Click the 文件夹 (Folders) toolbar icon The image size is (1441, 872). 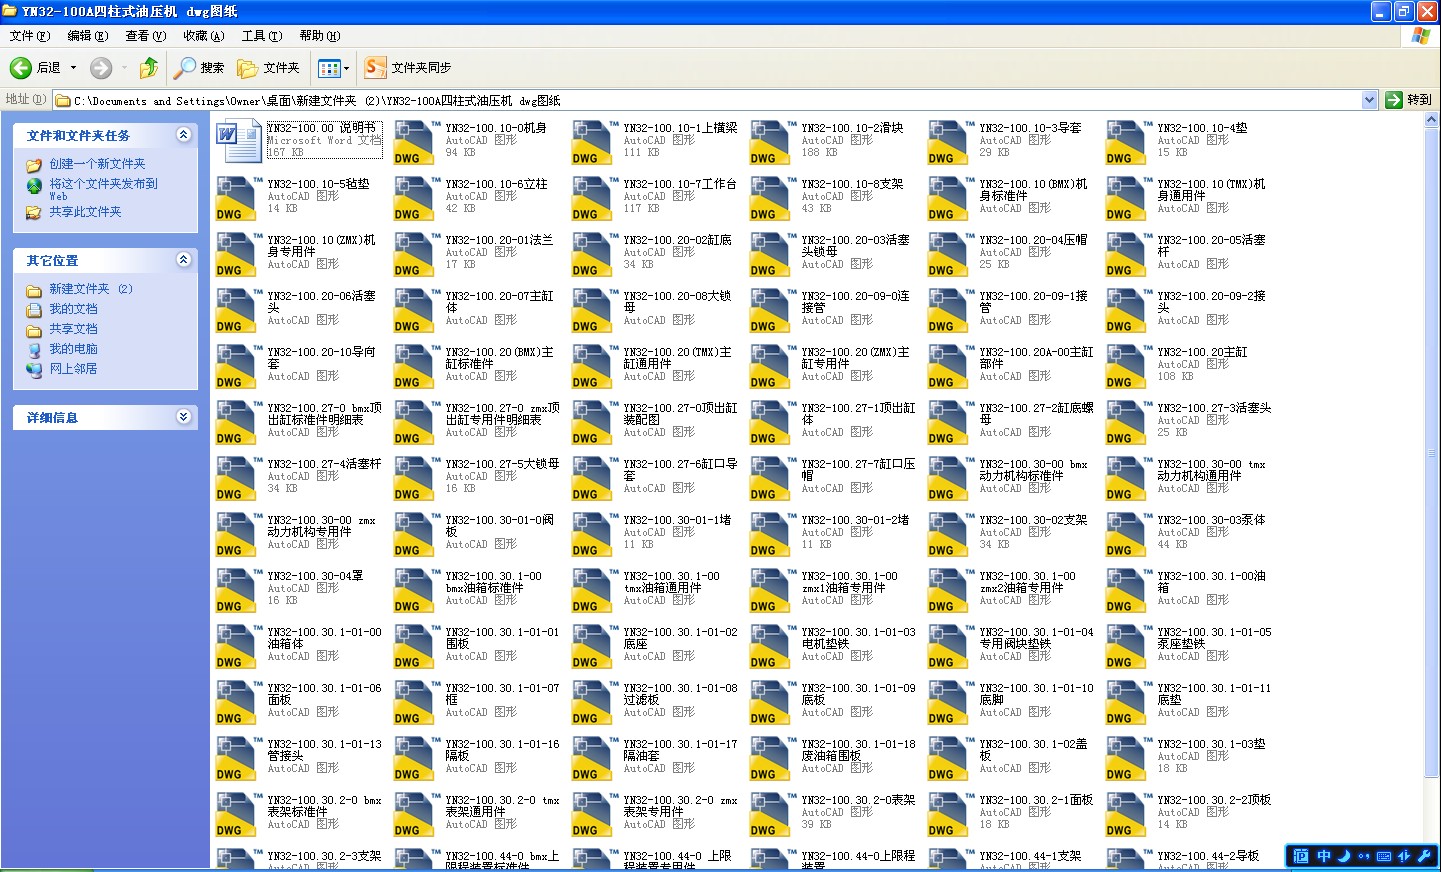click(x=248, y=68)
